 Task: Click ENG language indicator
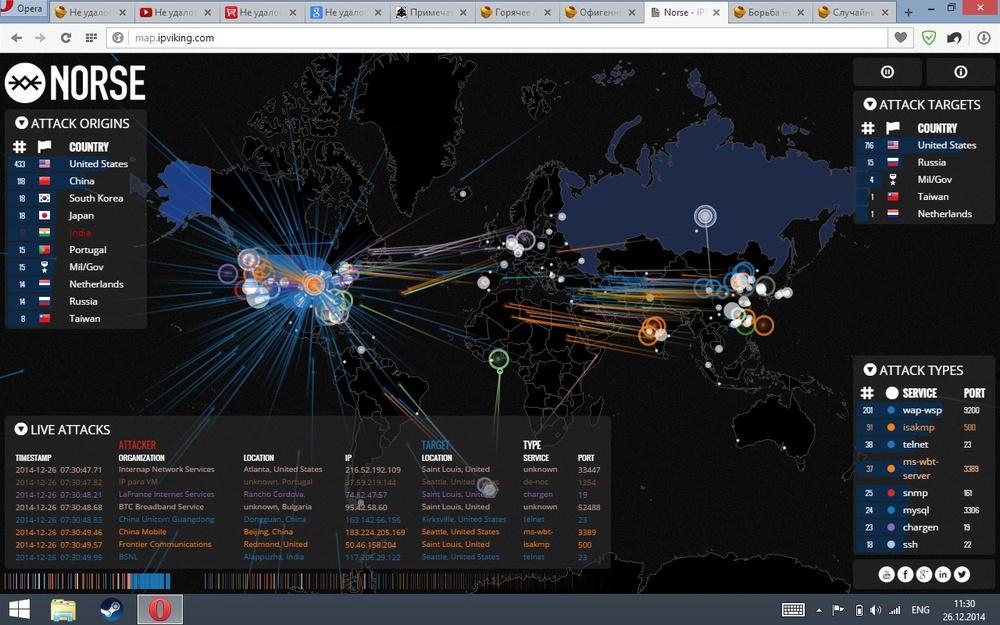(920, 610)
